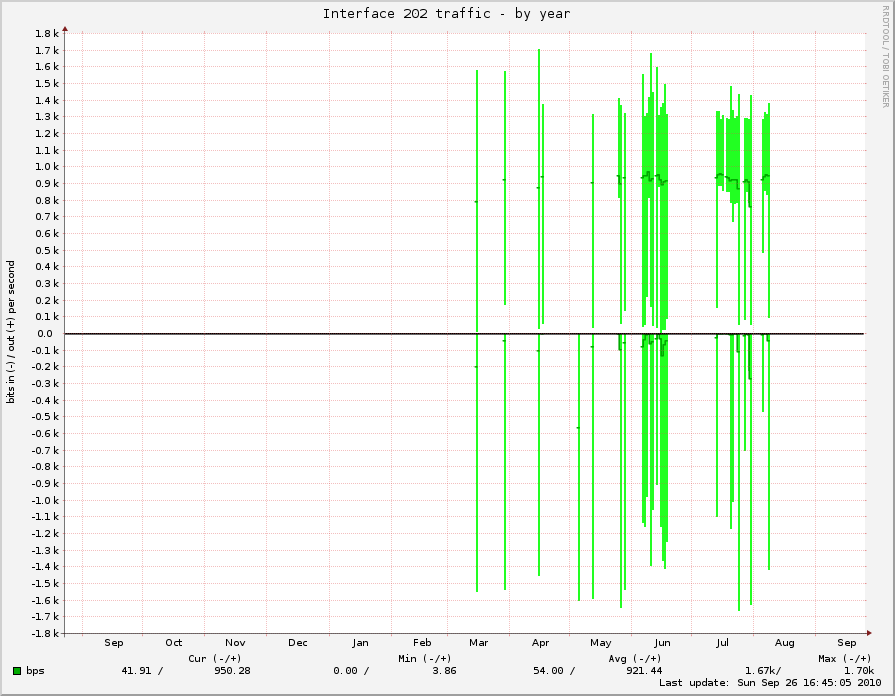
Task: Click the '-0.1 k' y-axis label
Action: (x=45, y=350)
